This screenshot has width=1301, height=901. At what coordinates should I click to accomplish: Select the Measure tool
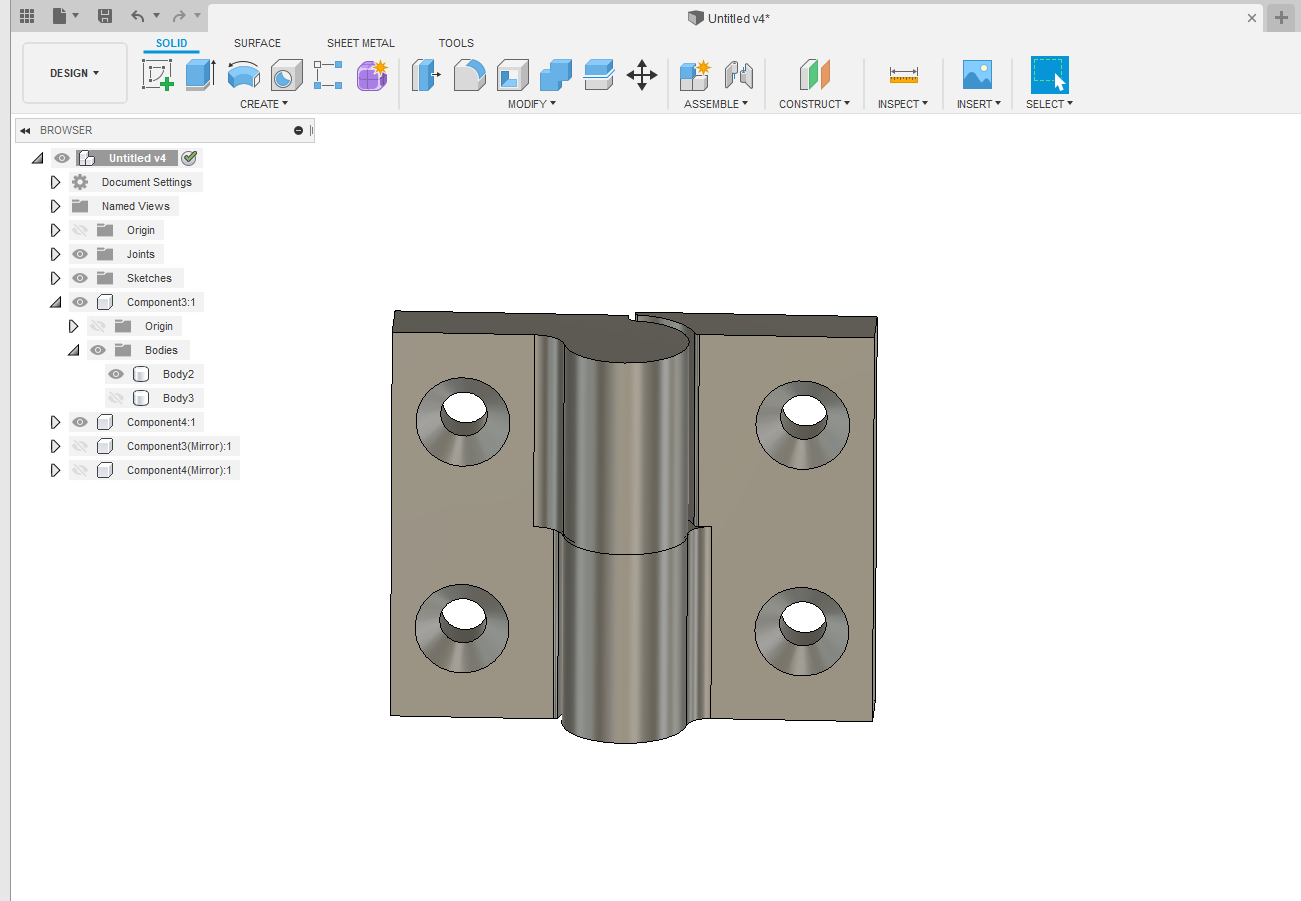point(903,75)
